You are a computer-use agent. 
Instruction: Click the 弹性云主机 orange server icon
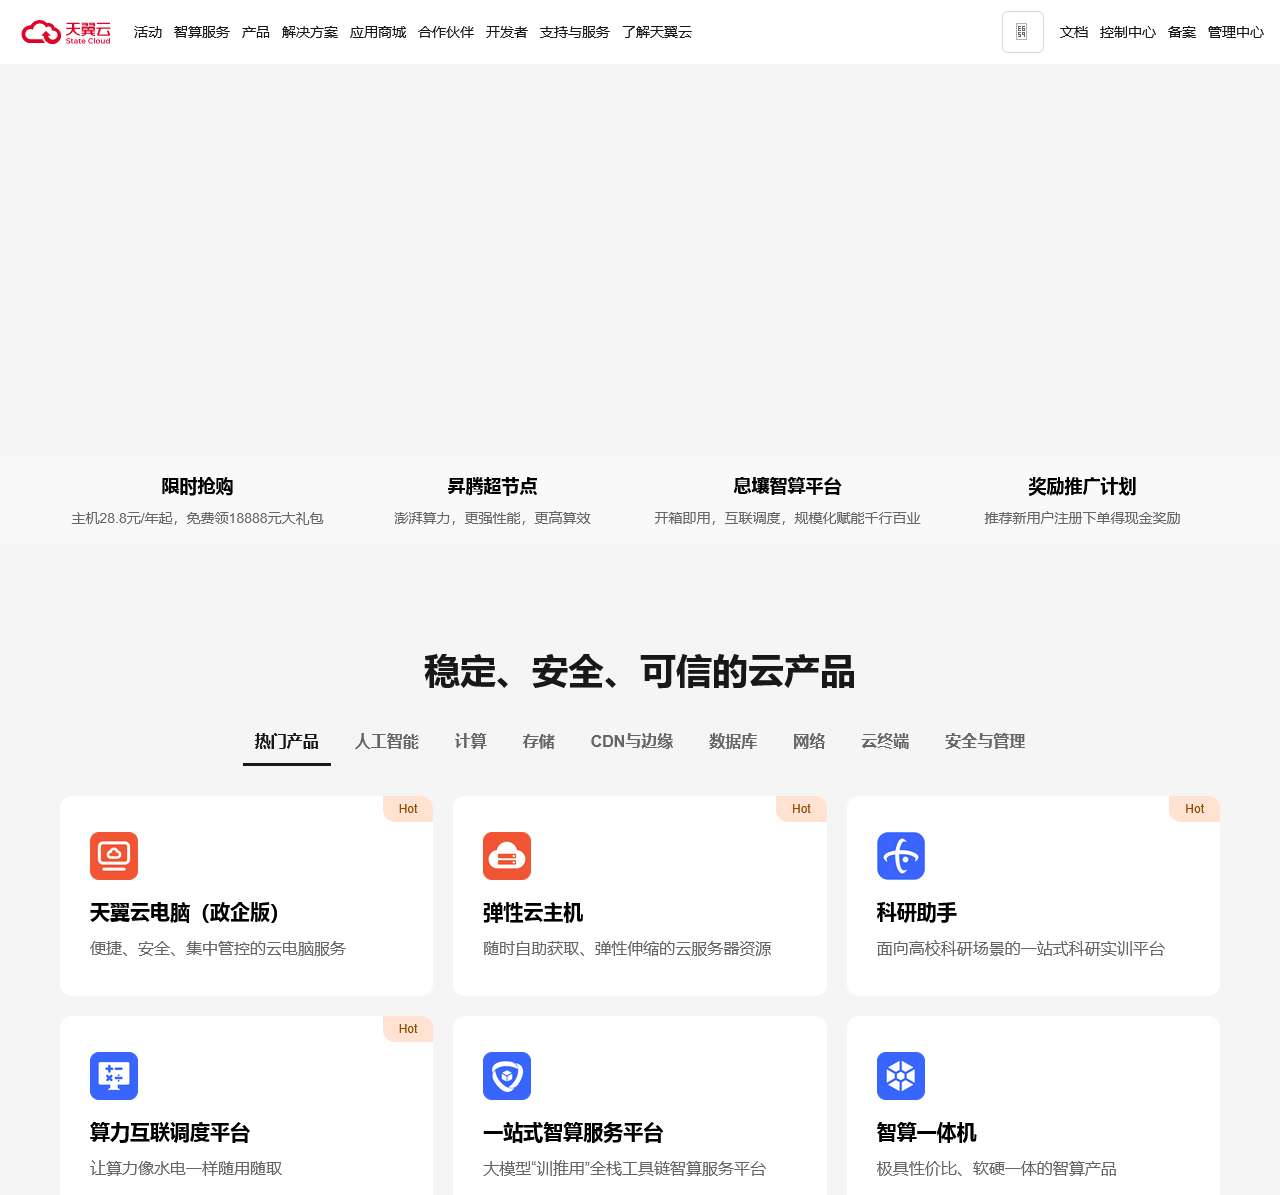coord(507,856)
